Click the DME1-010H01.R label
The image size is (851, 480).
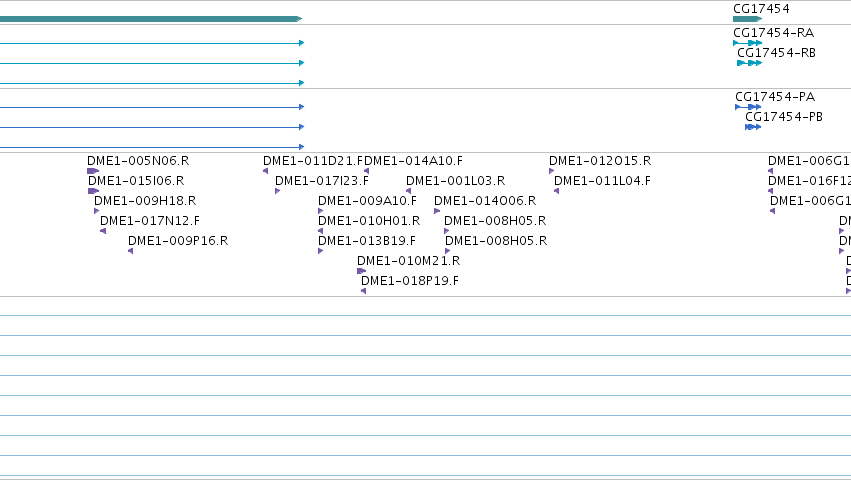click(x=369, y=221)
